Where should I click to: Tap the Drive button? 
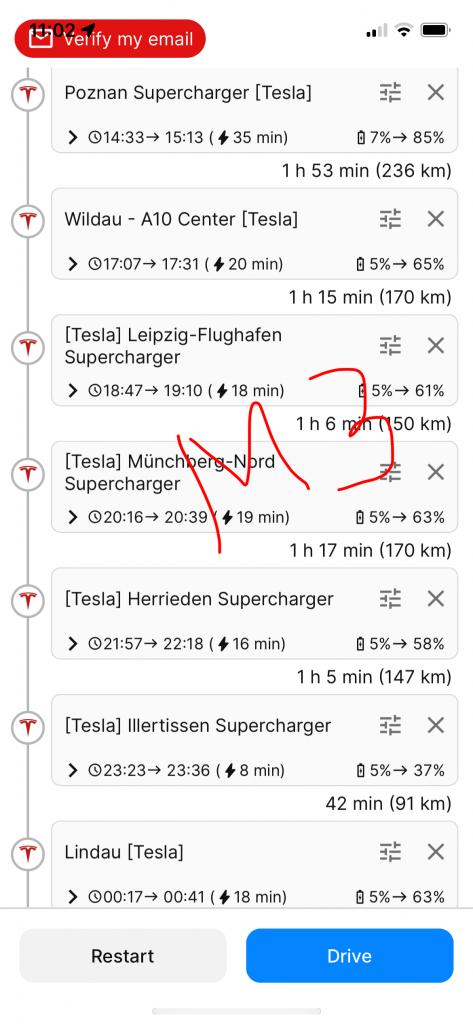[x=350, y=956]
